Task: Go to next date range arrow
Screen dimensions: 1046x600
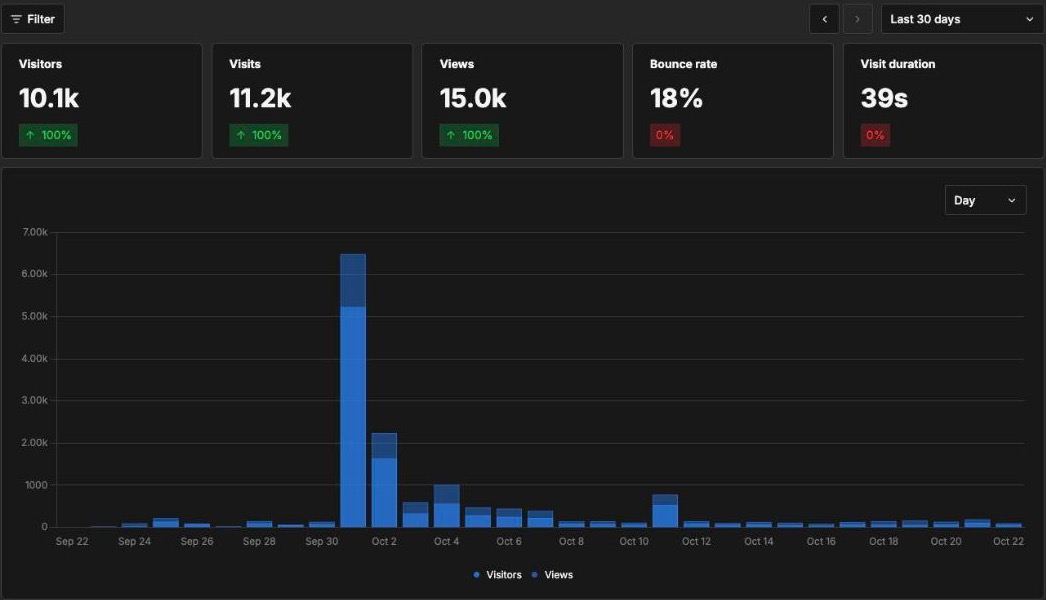Action: (858, 19)
